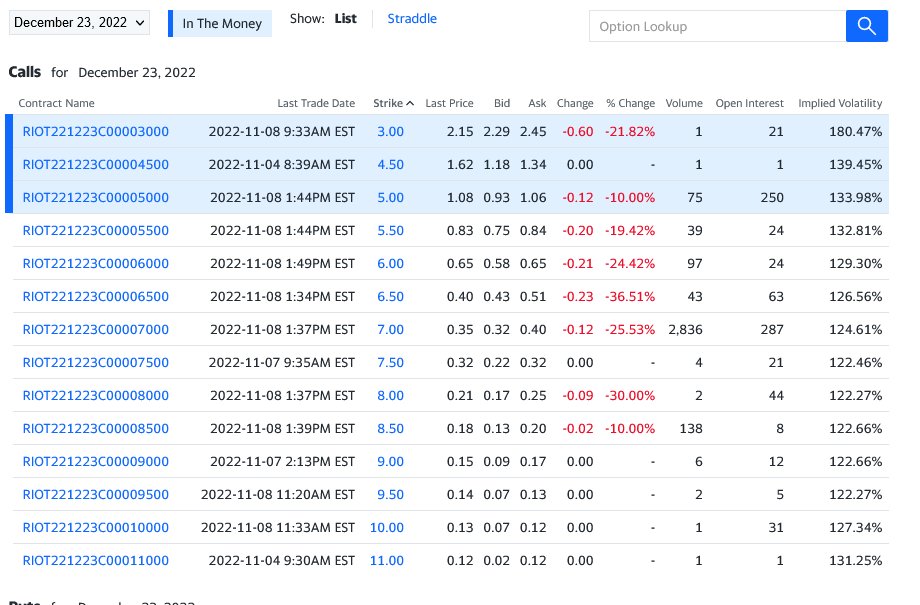Open contract RIOT221223C00003000
The height and width of the screenshot is (605, 920).
click(96, 131)
